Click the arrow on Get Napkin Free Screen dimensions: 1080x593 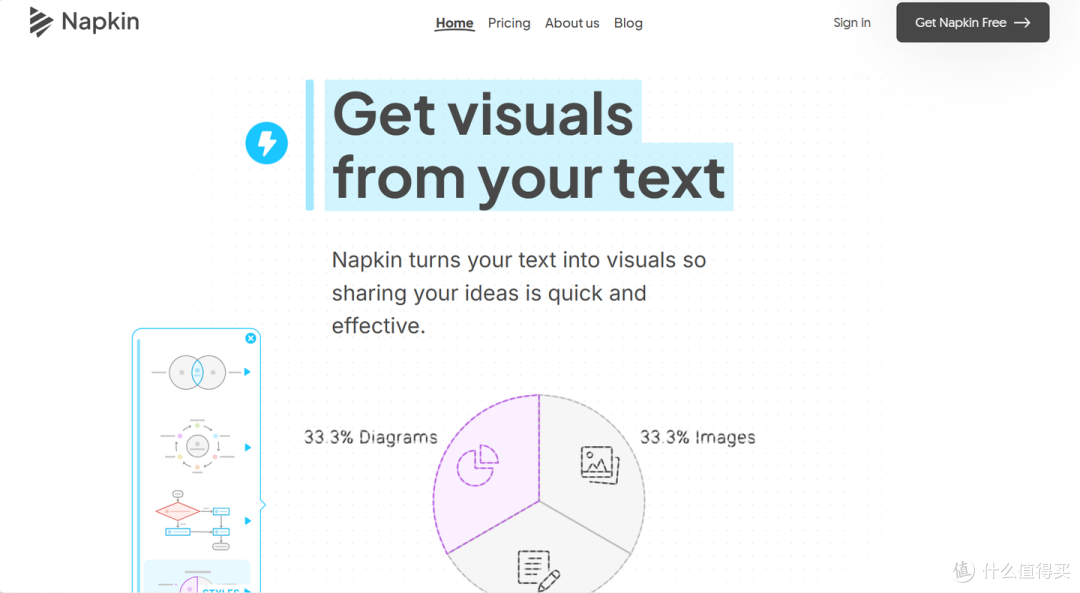[1022, 23]
